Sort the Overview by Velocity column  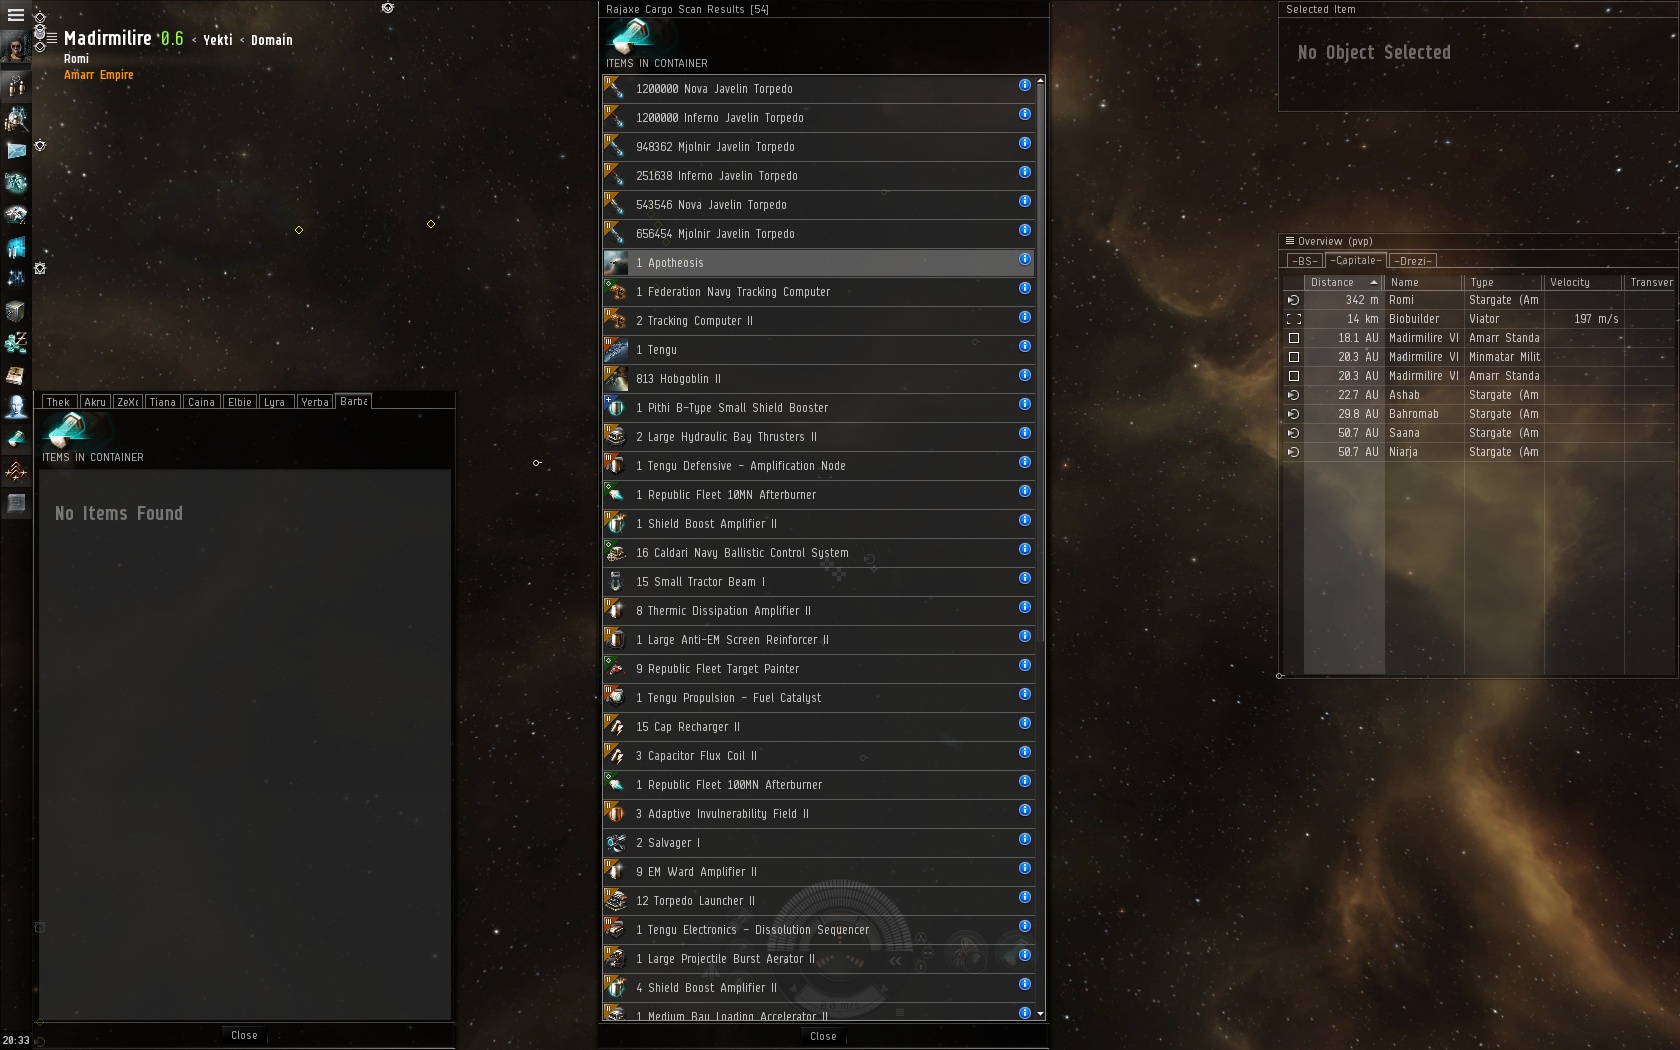pyautogui.click(x=1583, y=283)
